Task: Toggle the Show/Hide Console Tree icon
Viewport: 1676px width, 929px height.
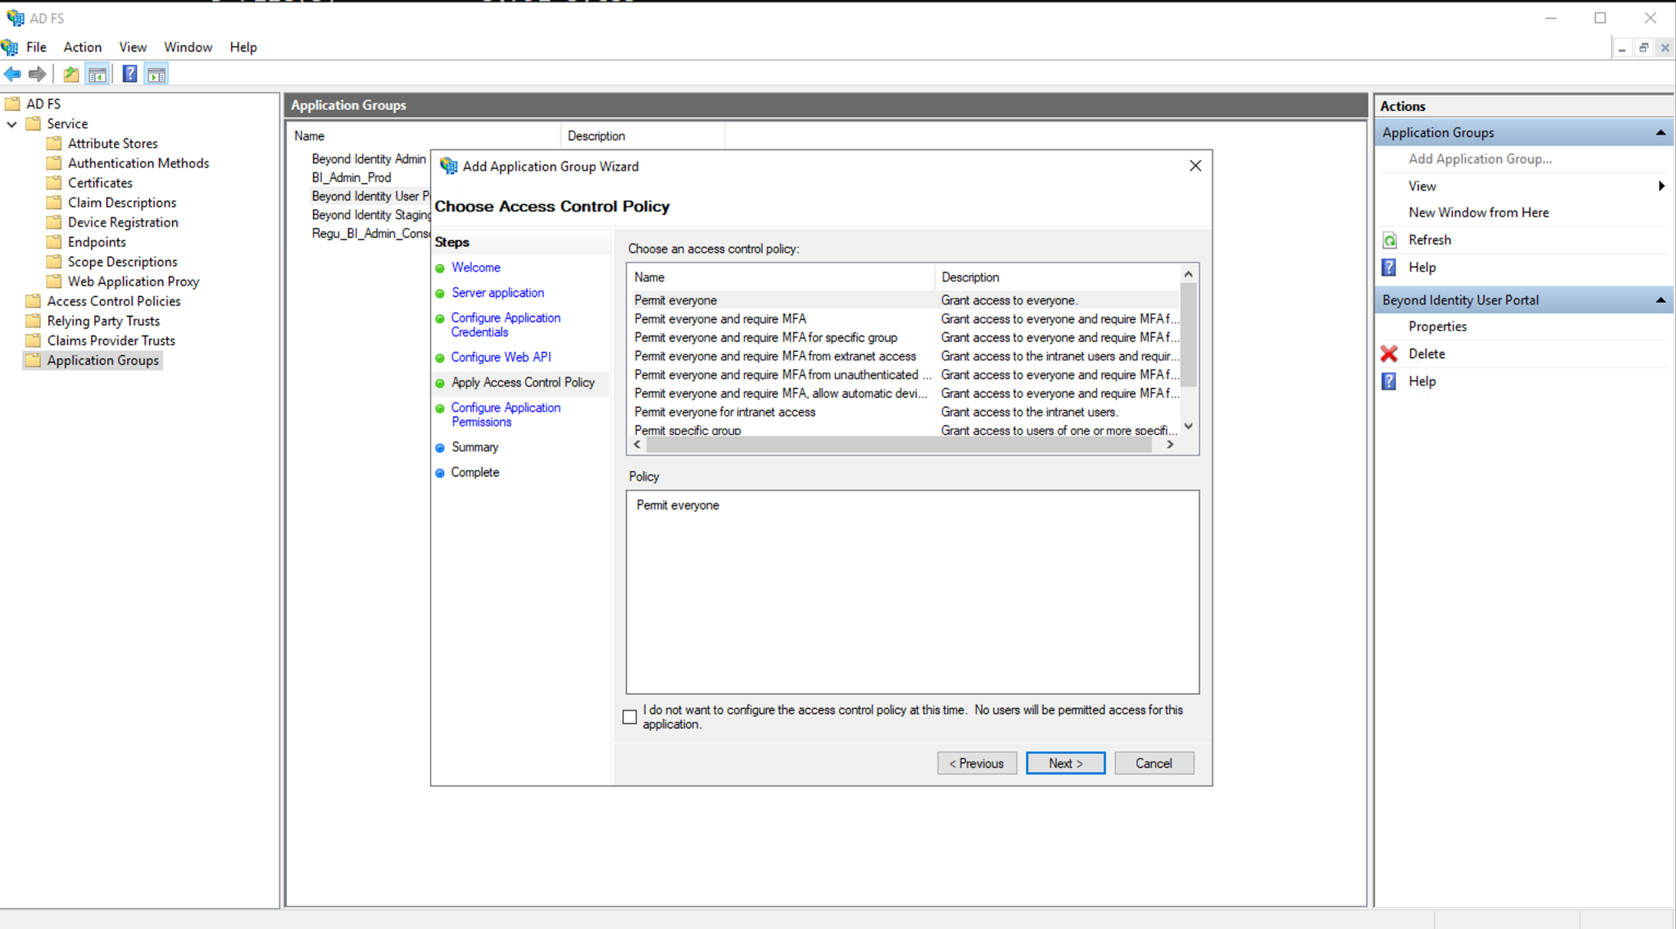Action: [x=97, y=74]
